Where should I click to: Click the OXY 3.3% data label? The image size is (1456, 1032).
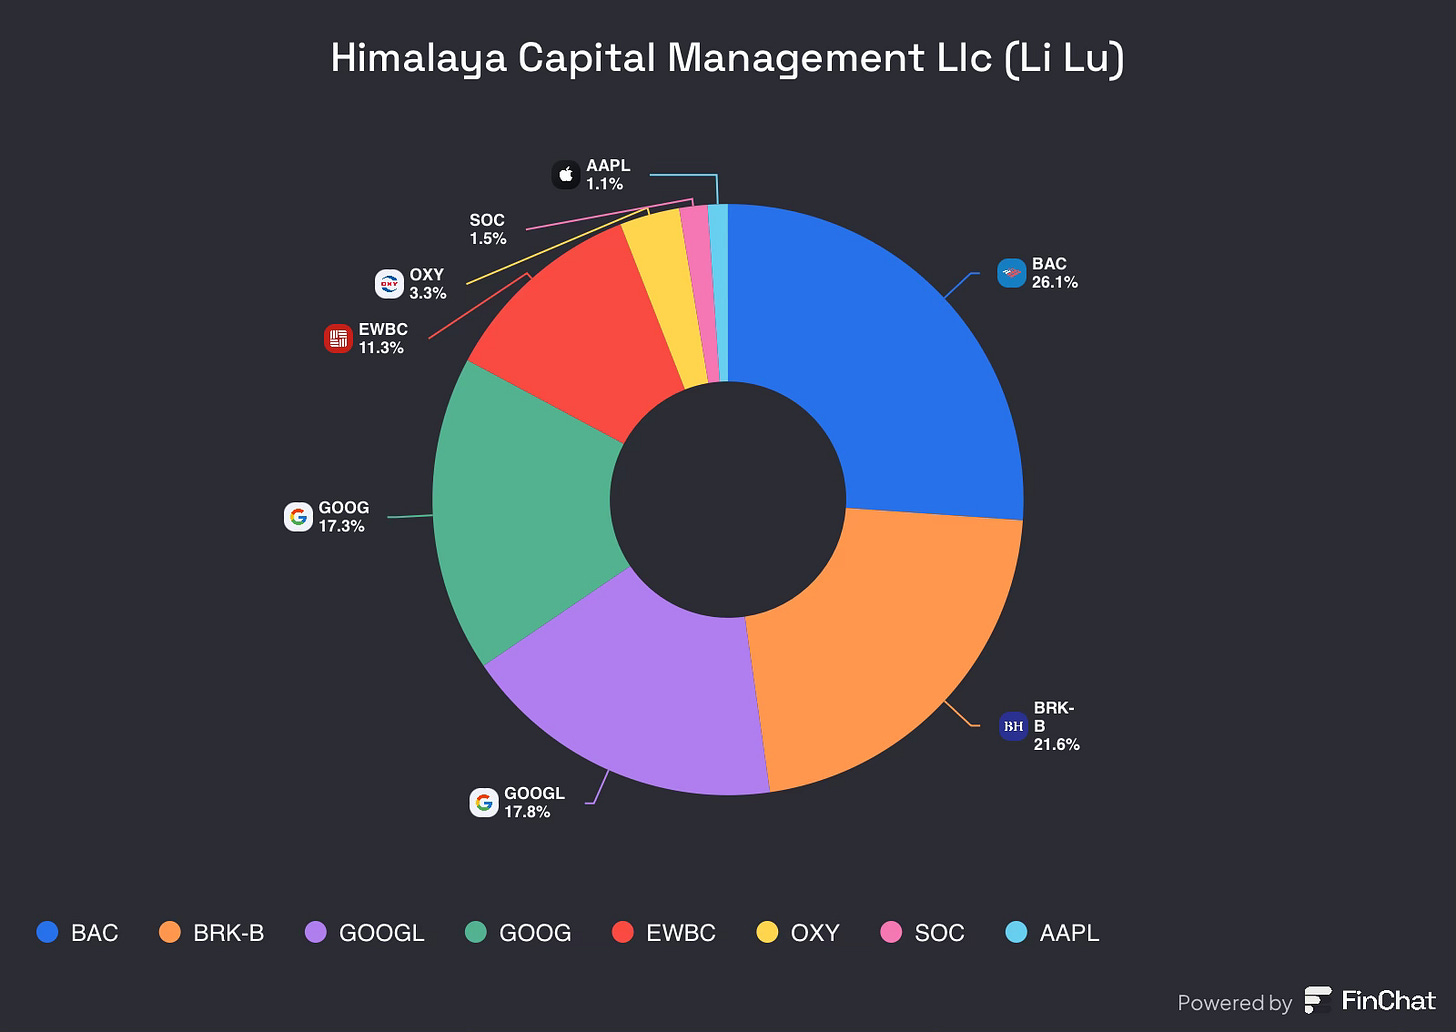coord(427,284)
